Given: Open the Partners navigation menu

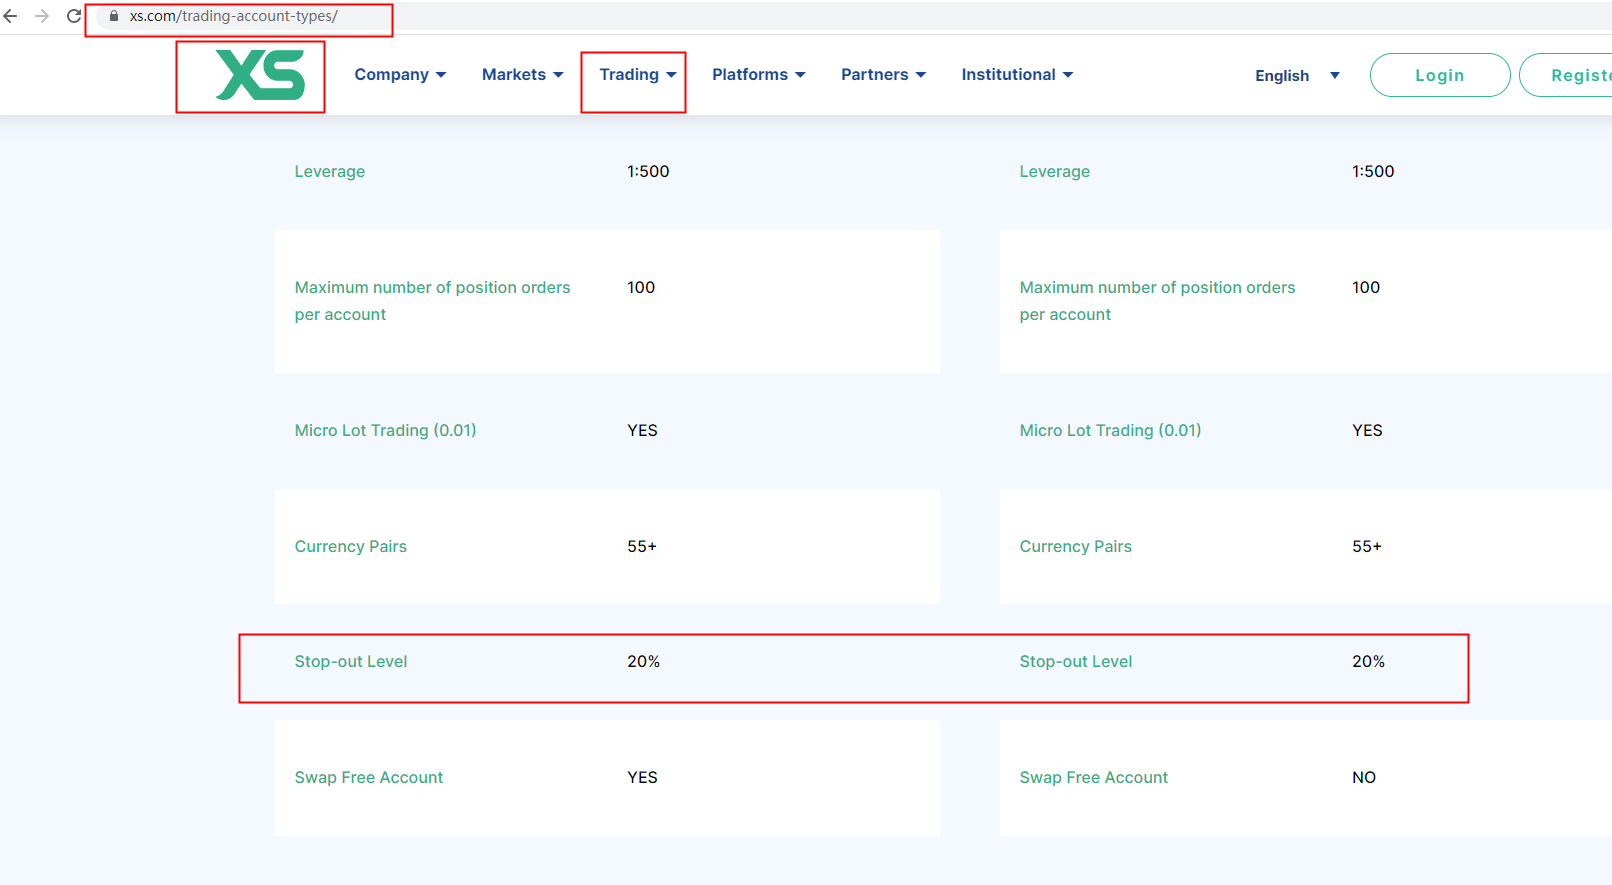Looking at the screenshot, I should (883, 75).
